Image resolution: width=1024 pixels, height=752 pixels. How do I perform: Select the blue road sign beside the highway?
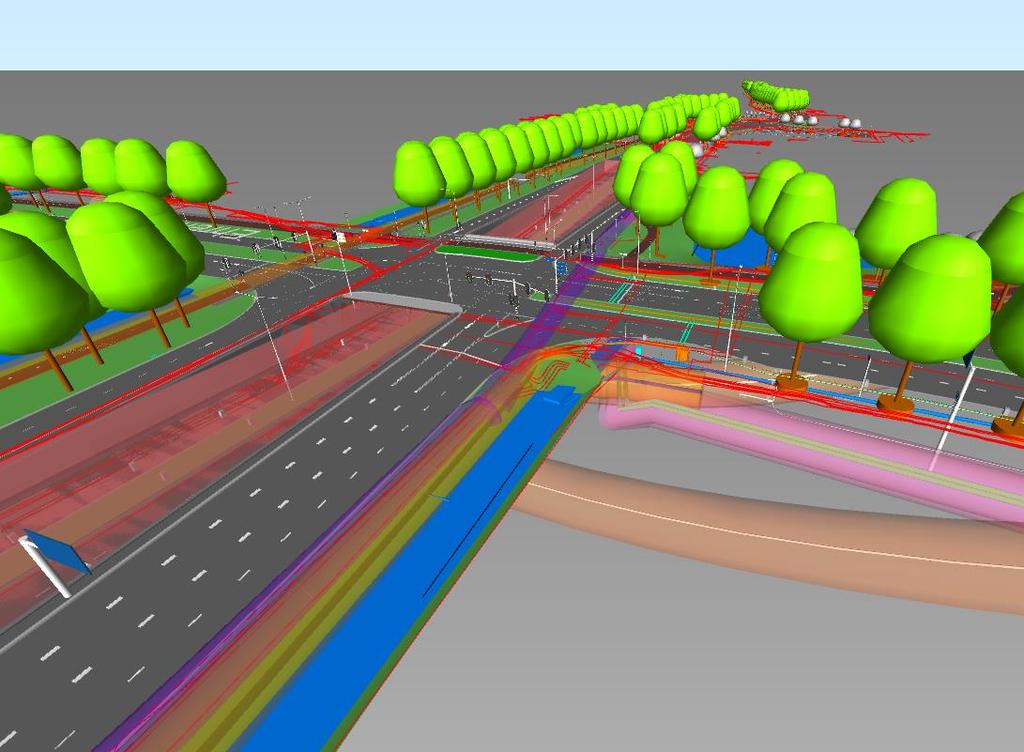pos(57,552)
